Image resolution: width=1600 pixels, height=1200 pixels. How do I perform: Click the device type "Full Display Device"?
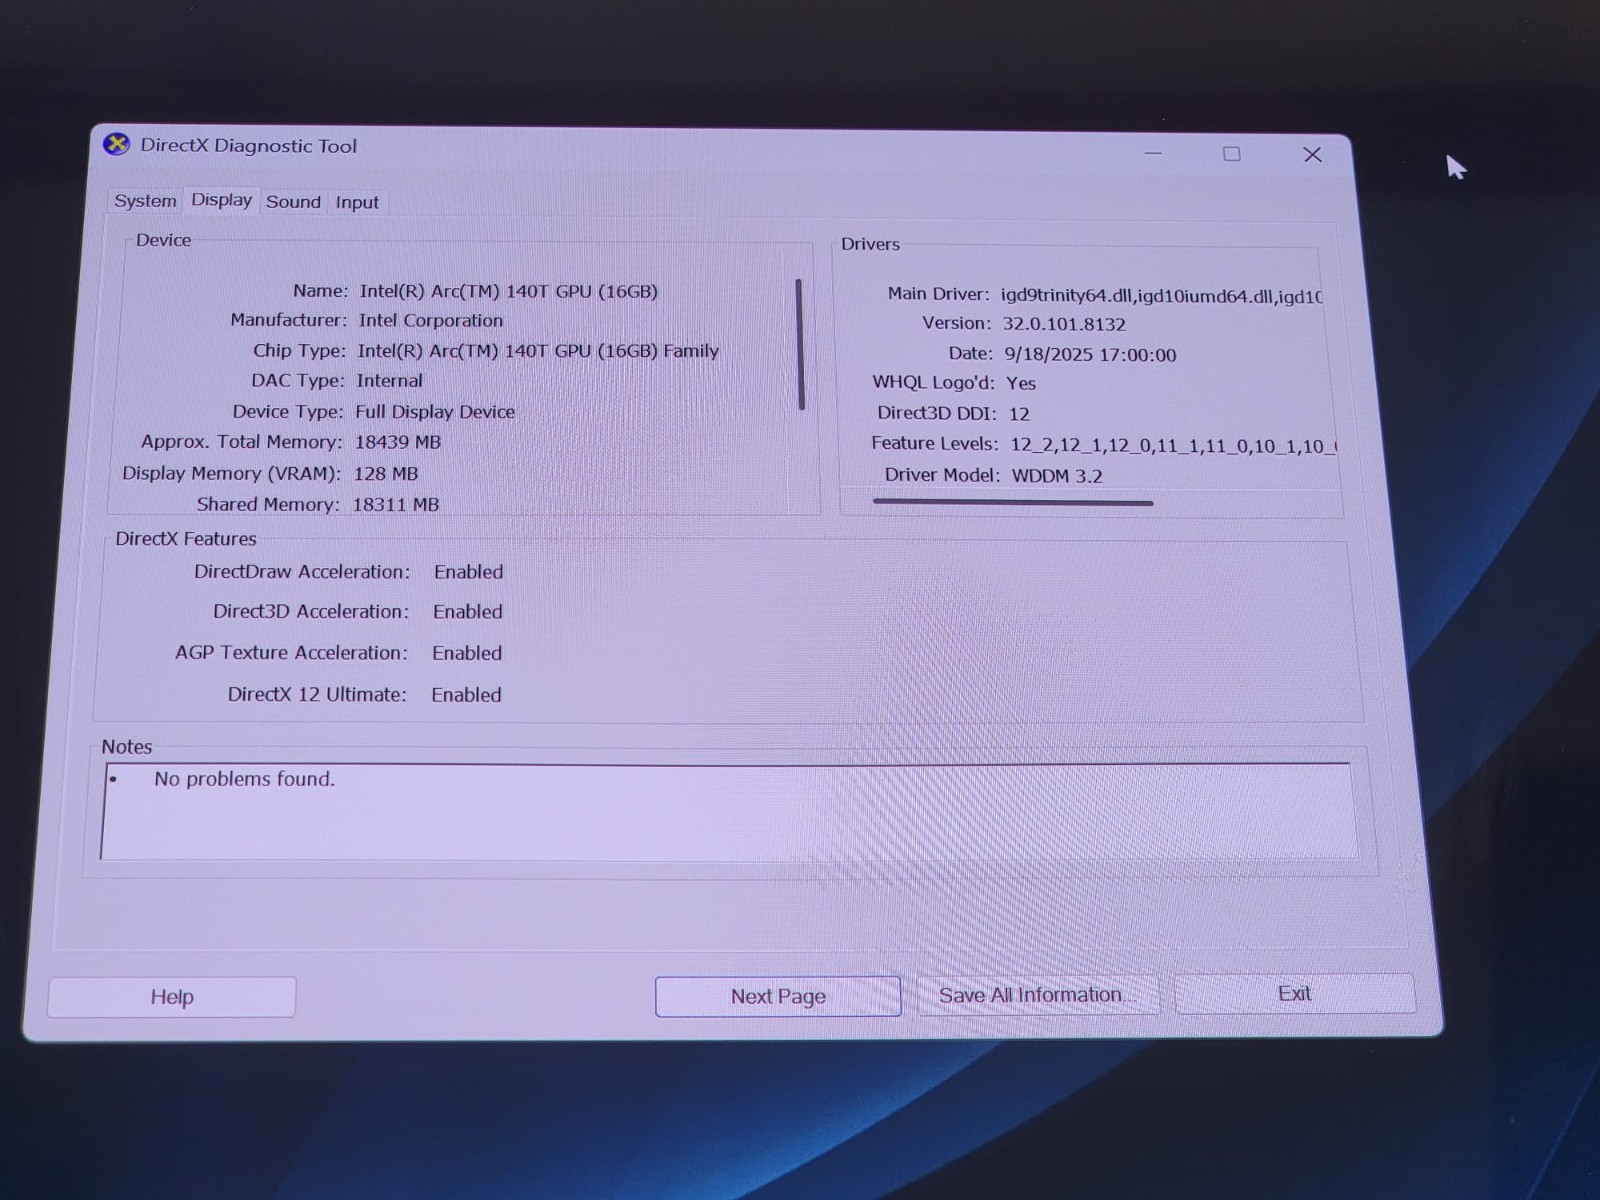[435, 412]
